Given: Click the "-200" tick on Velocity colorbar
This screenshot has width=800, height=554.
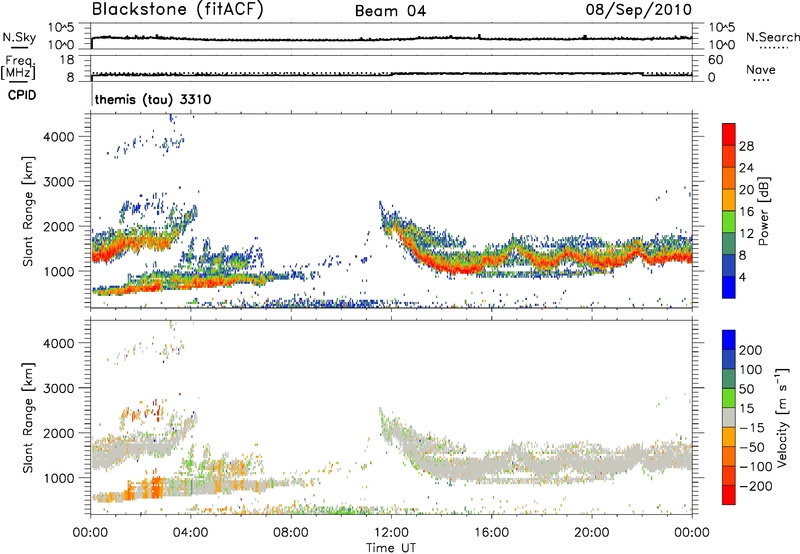Looking at the screenshot, I should (755, 486).
